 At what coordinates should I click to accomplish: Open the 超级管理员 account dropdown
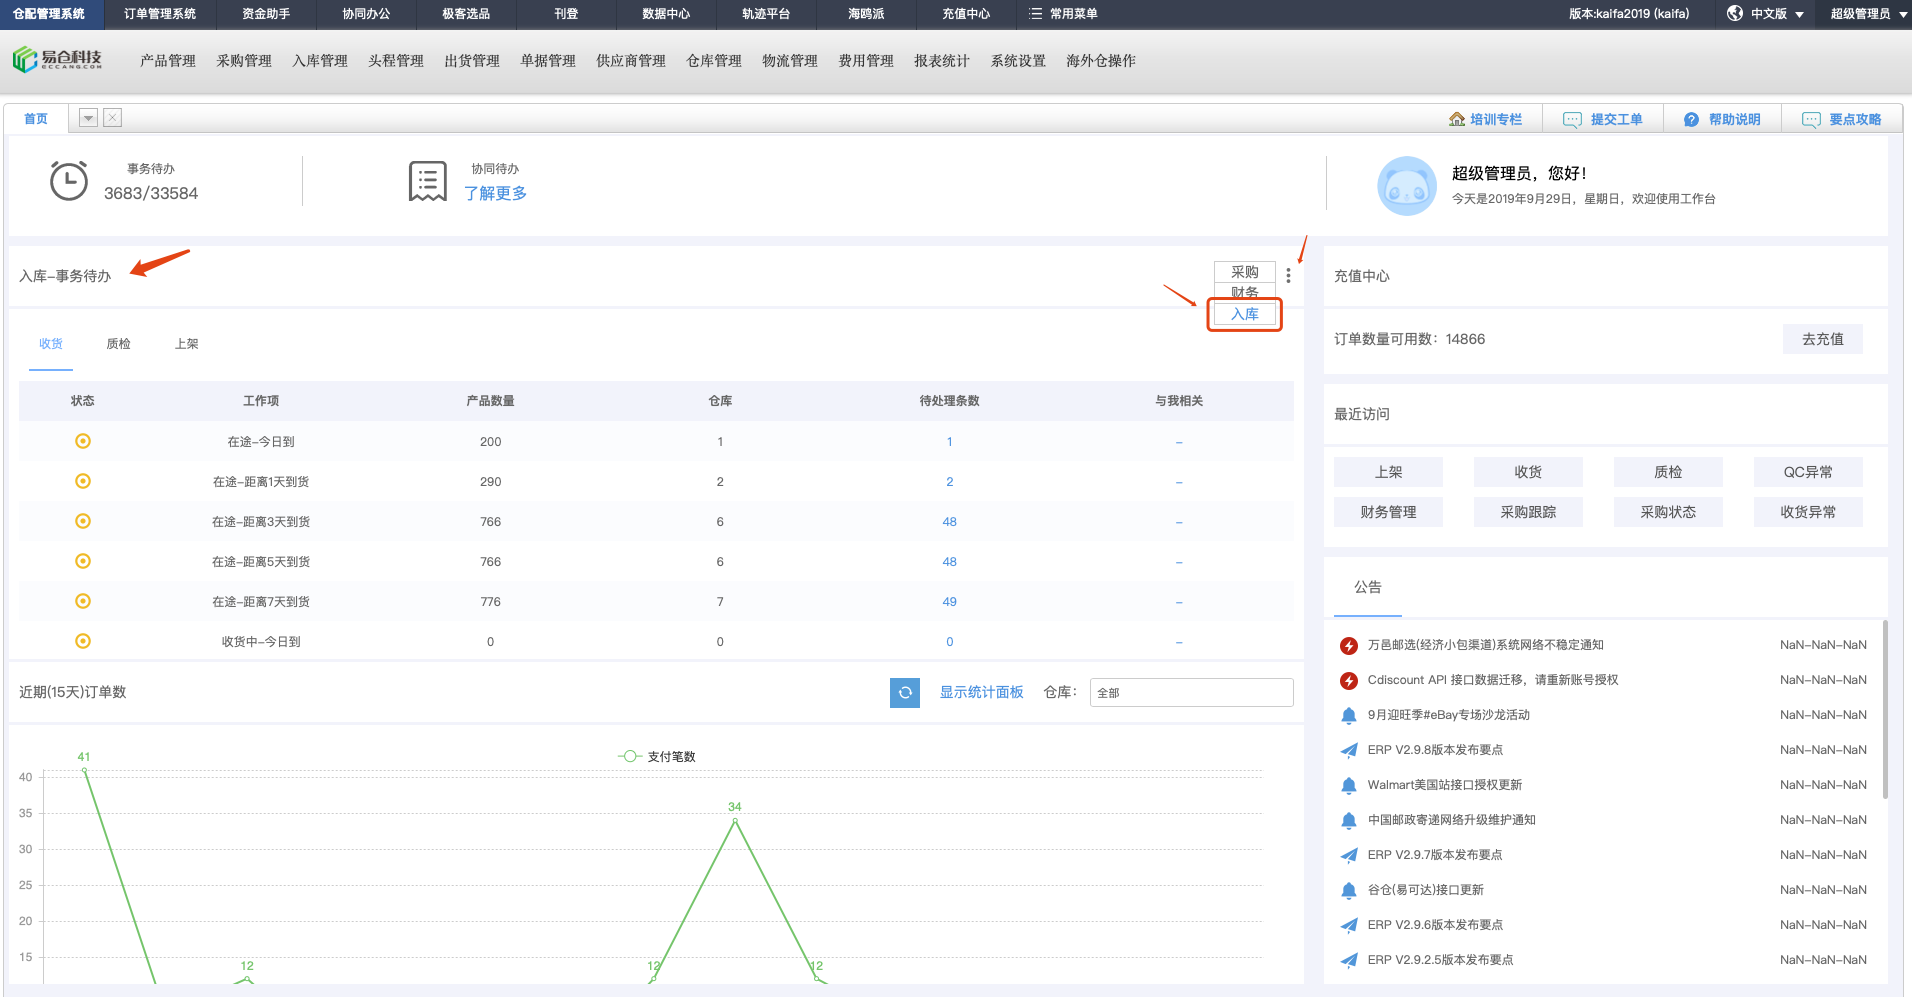pos(1862,14)
